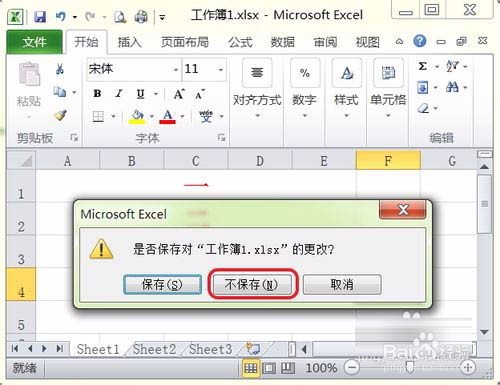Open the Fill Color dropdown arrow
500x385 pixels.
tap(152, 116)
